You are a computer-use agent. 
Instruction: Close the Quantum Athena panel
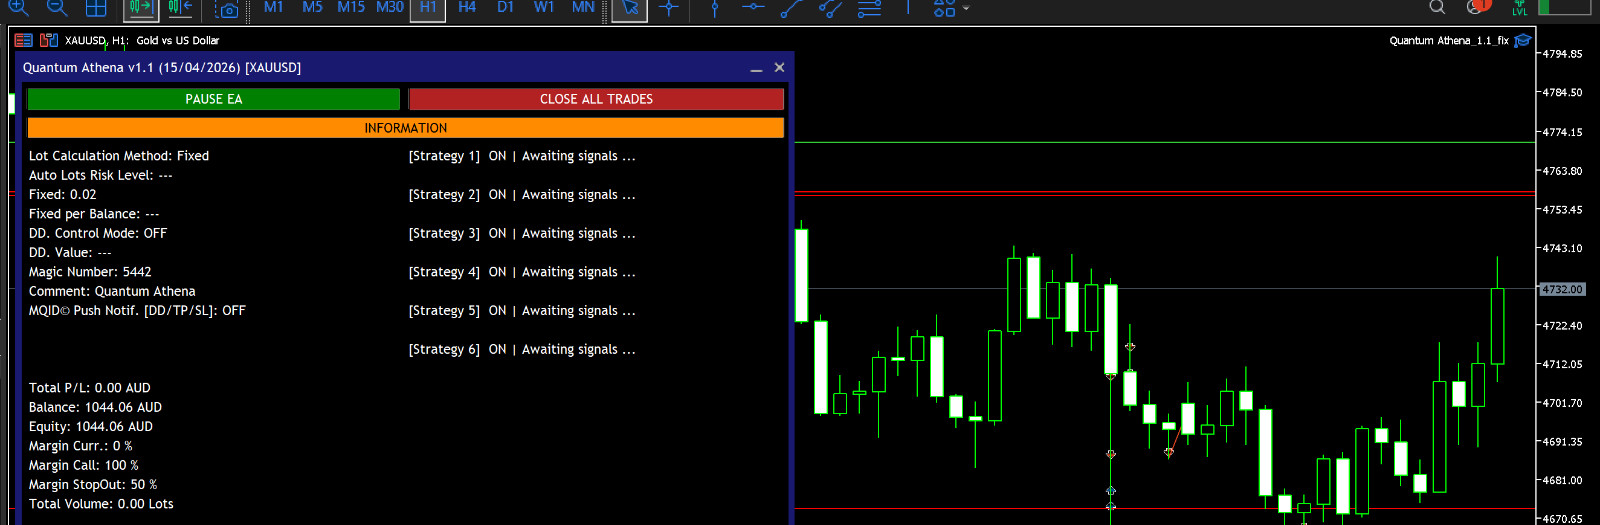point(779,67)
